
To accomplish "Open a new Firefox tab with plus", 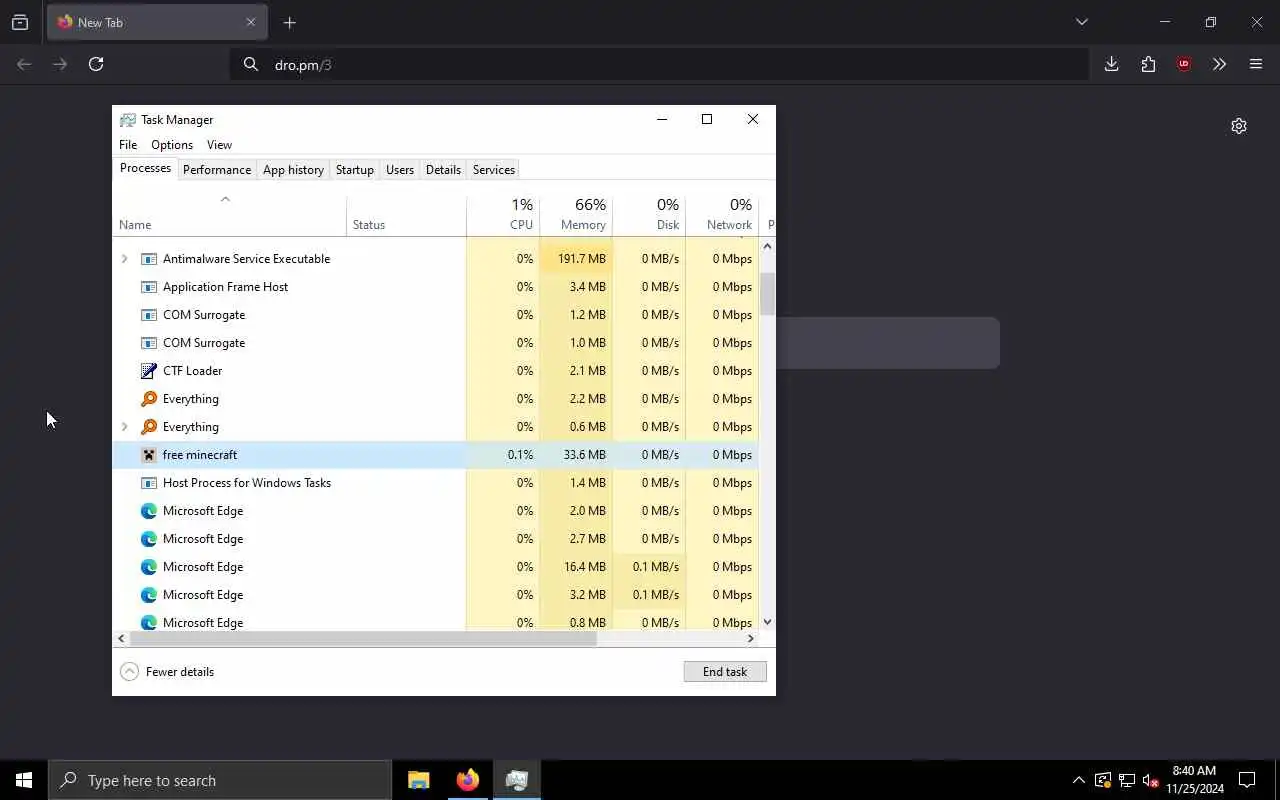I will (x=289, y=22).
